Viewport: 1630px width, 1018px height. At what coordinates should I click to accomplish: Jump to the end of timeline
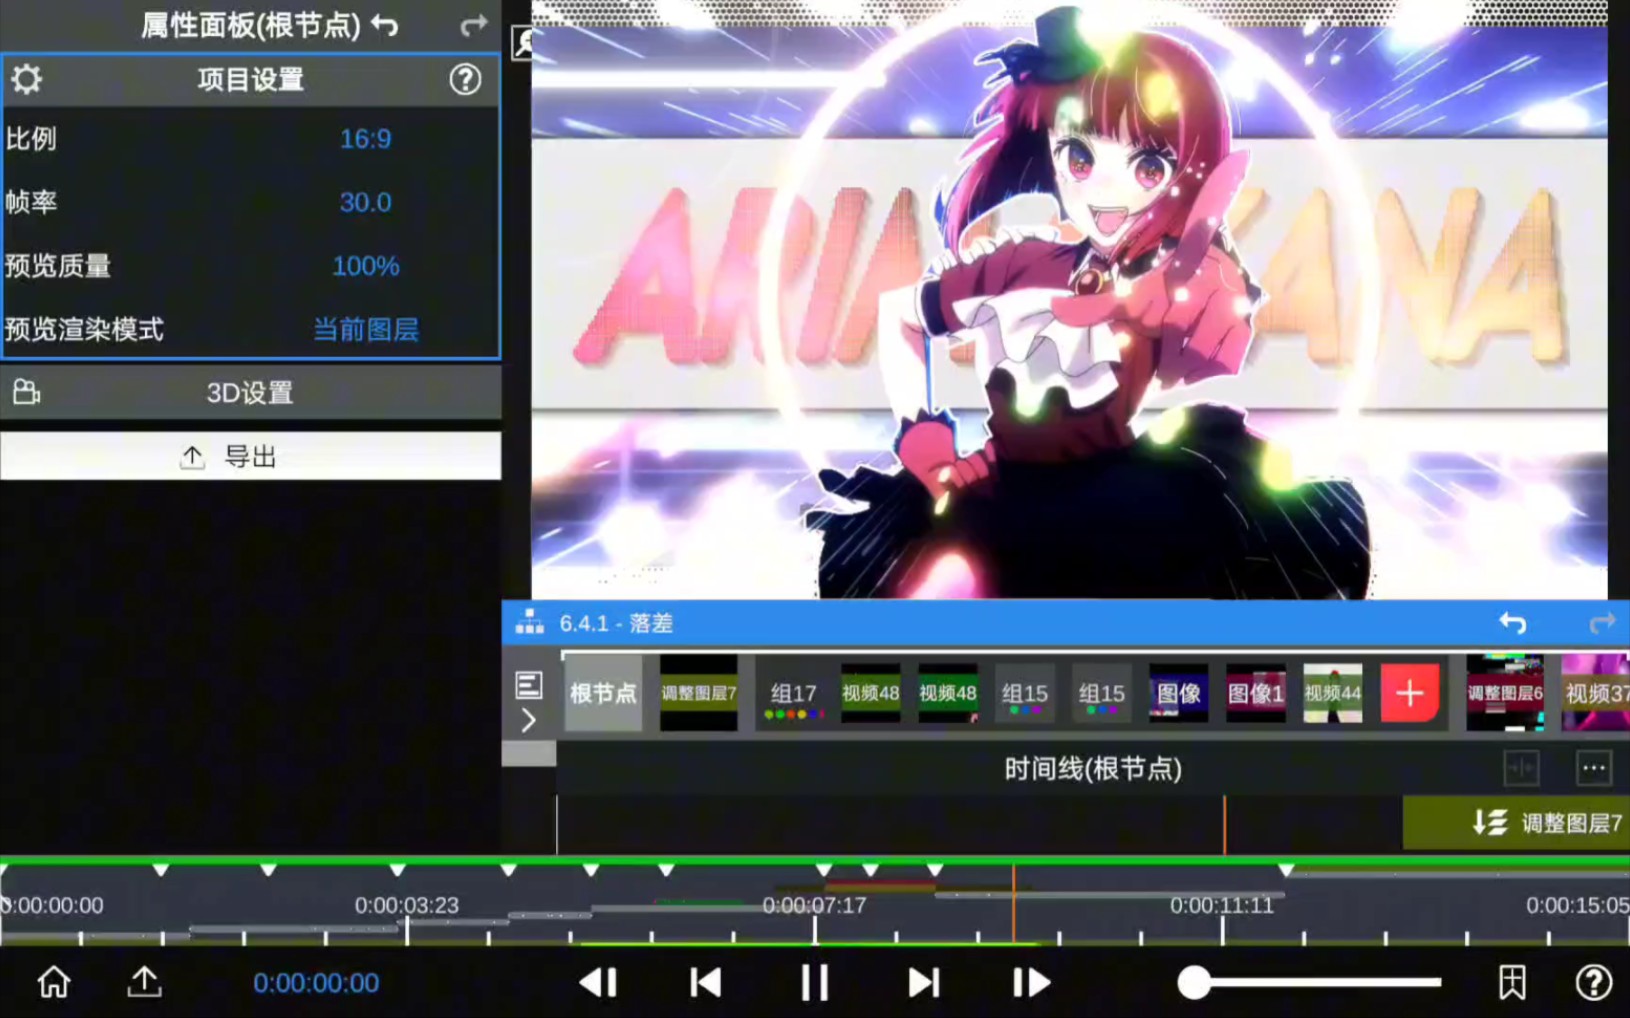click(923, 983)
